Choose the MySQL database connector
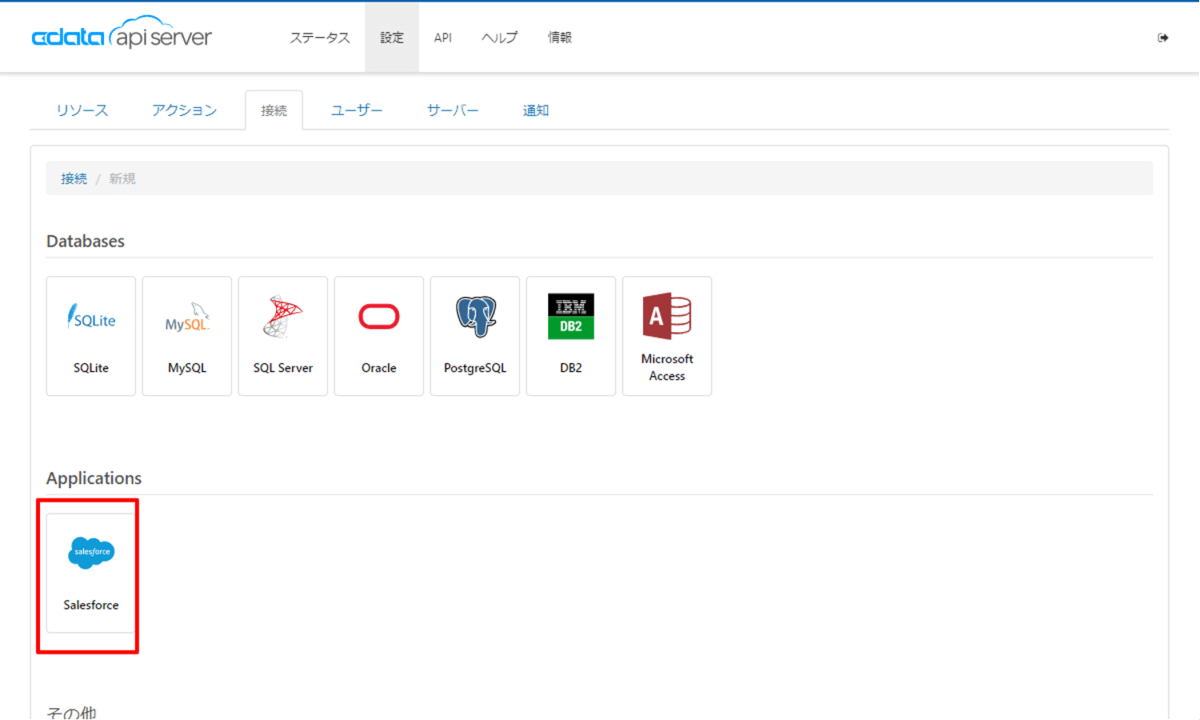The width and height of the screenshot is (1200, 720). click(x=187, y=336)
